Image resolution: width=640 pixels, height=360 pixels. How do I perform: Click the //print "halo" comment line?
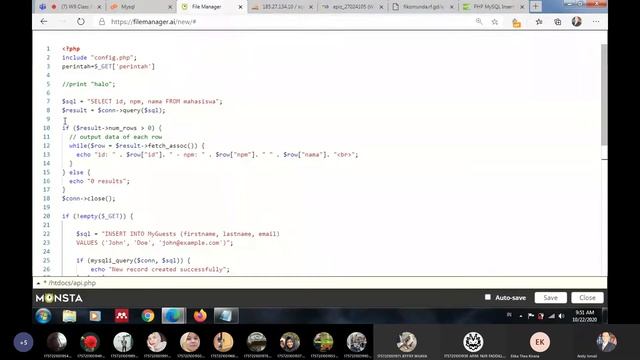[89, 84]
